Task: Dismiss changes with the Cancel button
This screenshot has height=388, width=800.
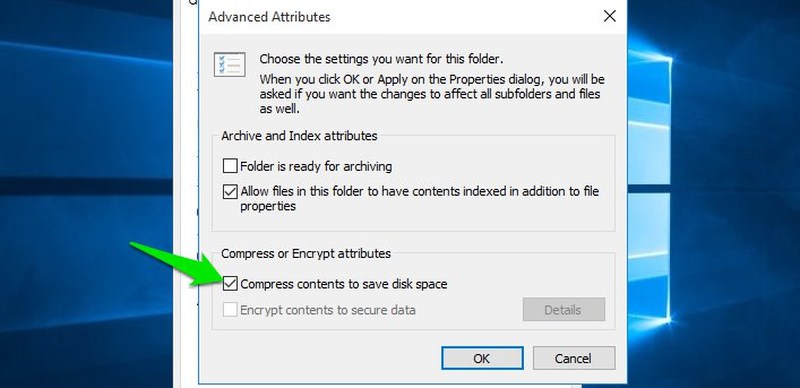Action: click(574, 358)
